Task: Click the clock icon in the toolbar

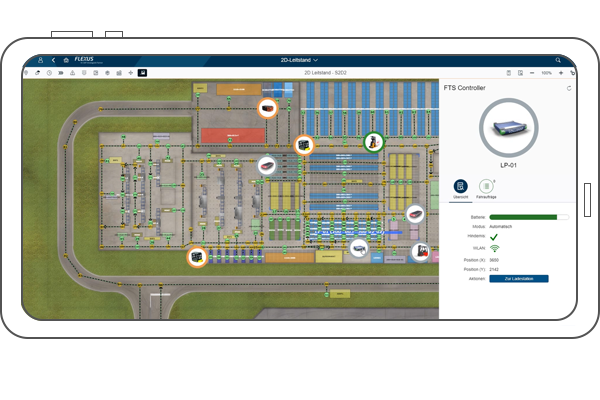Action: coord(49,73)
